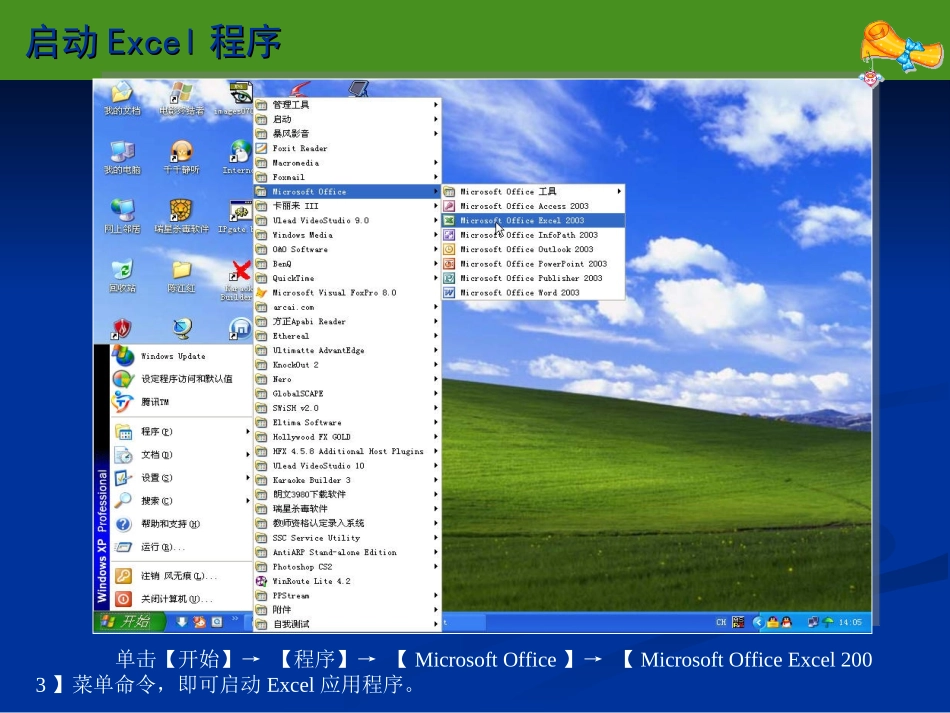The image size is (950, 713).
Task: Expand the 管理工具 submenu arrow
Action: (x=436, y=105)
